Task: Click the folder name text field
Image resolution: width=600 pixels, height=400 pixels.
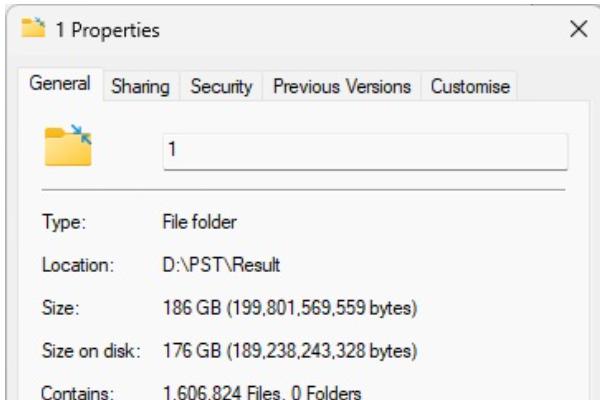Action: 365,151
